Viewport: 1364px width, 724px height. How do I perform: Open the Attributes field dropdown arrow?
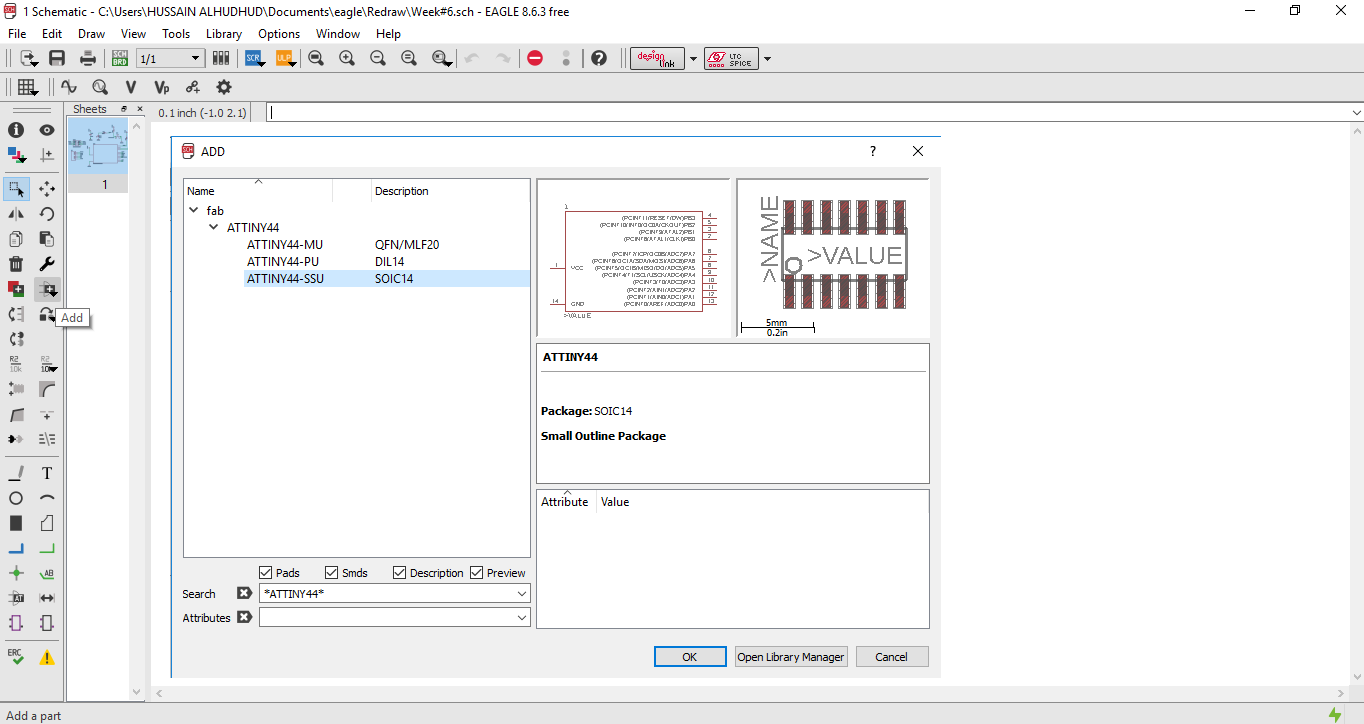[x=521, y=618]
